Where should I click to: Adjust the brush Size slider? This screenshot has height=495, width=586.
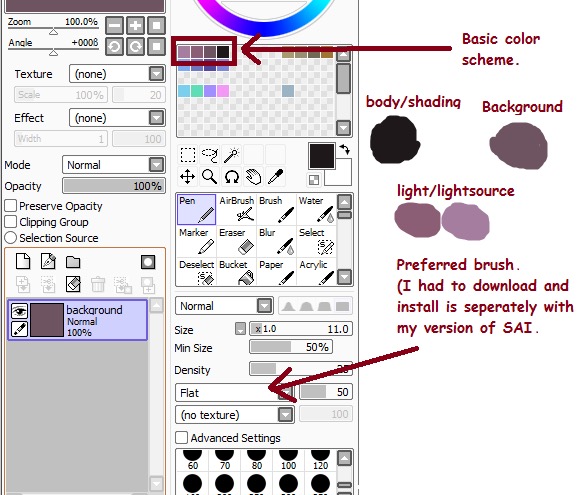(x=301, y=329)
